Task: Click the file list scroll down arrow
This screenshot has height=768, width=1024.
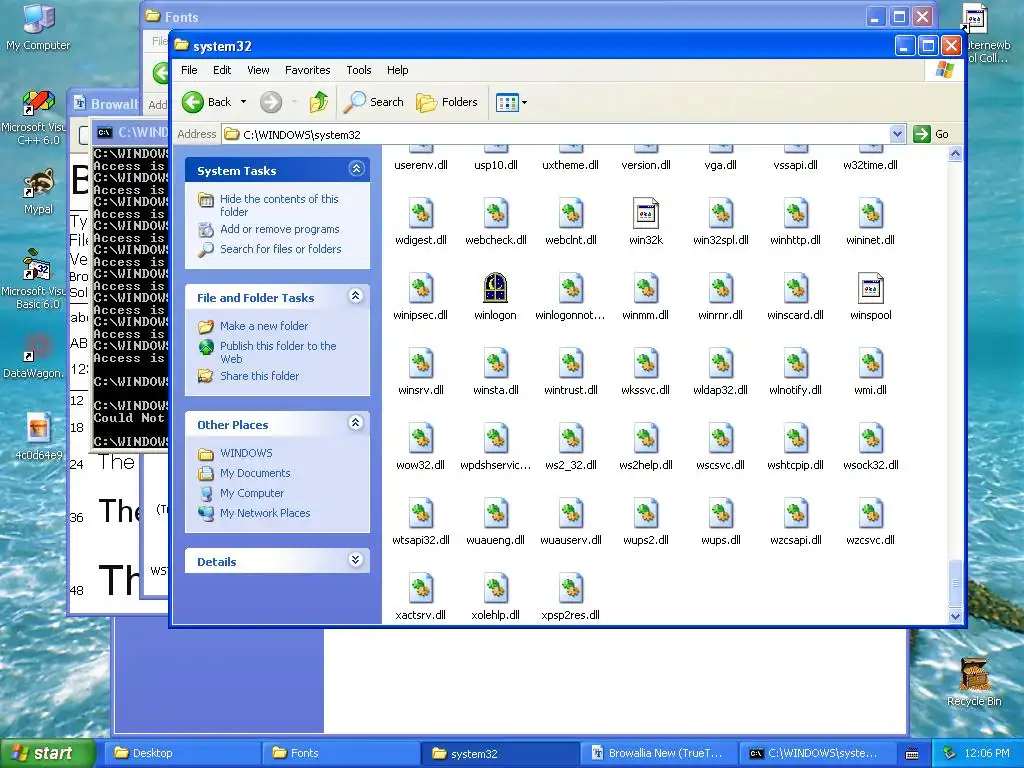Action: 955,616
